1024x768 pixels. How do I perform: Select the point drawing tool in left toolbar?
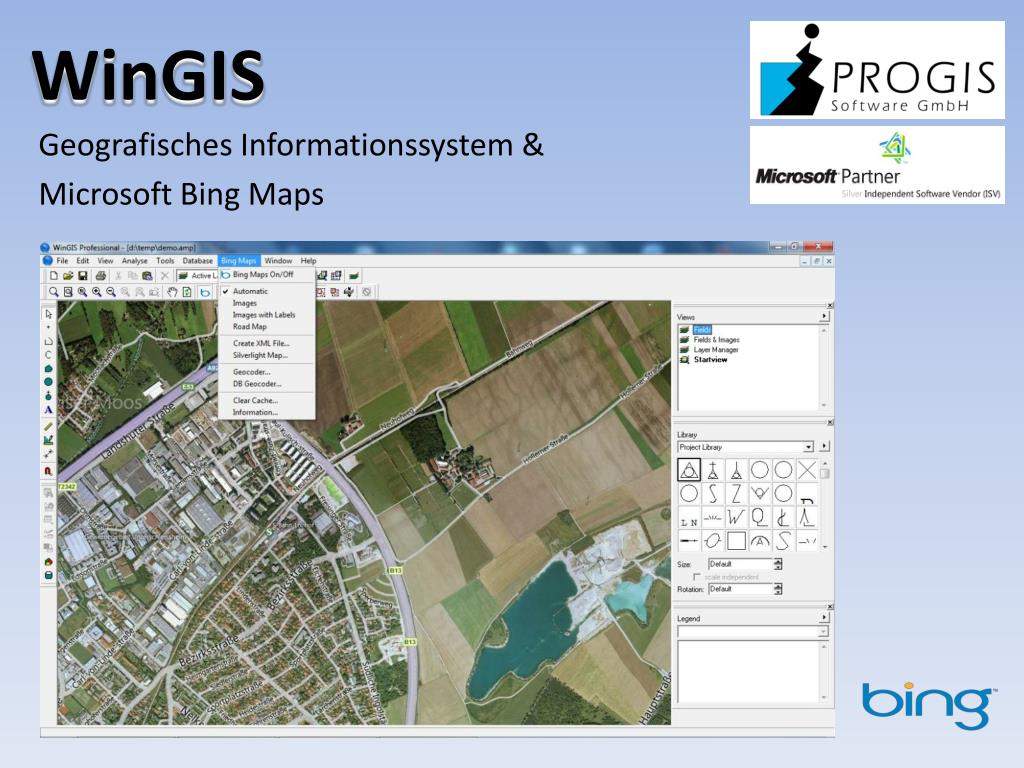point(48,328)
